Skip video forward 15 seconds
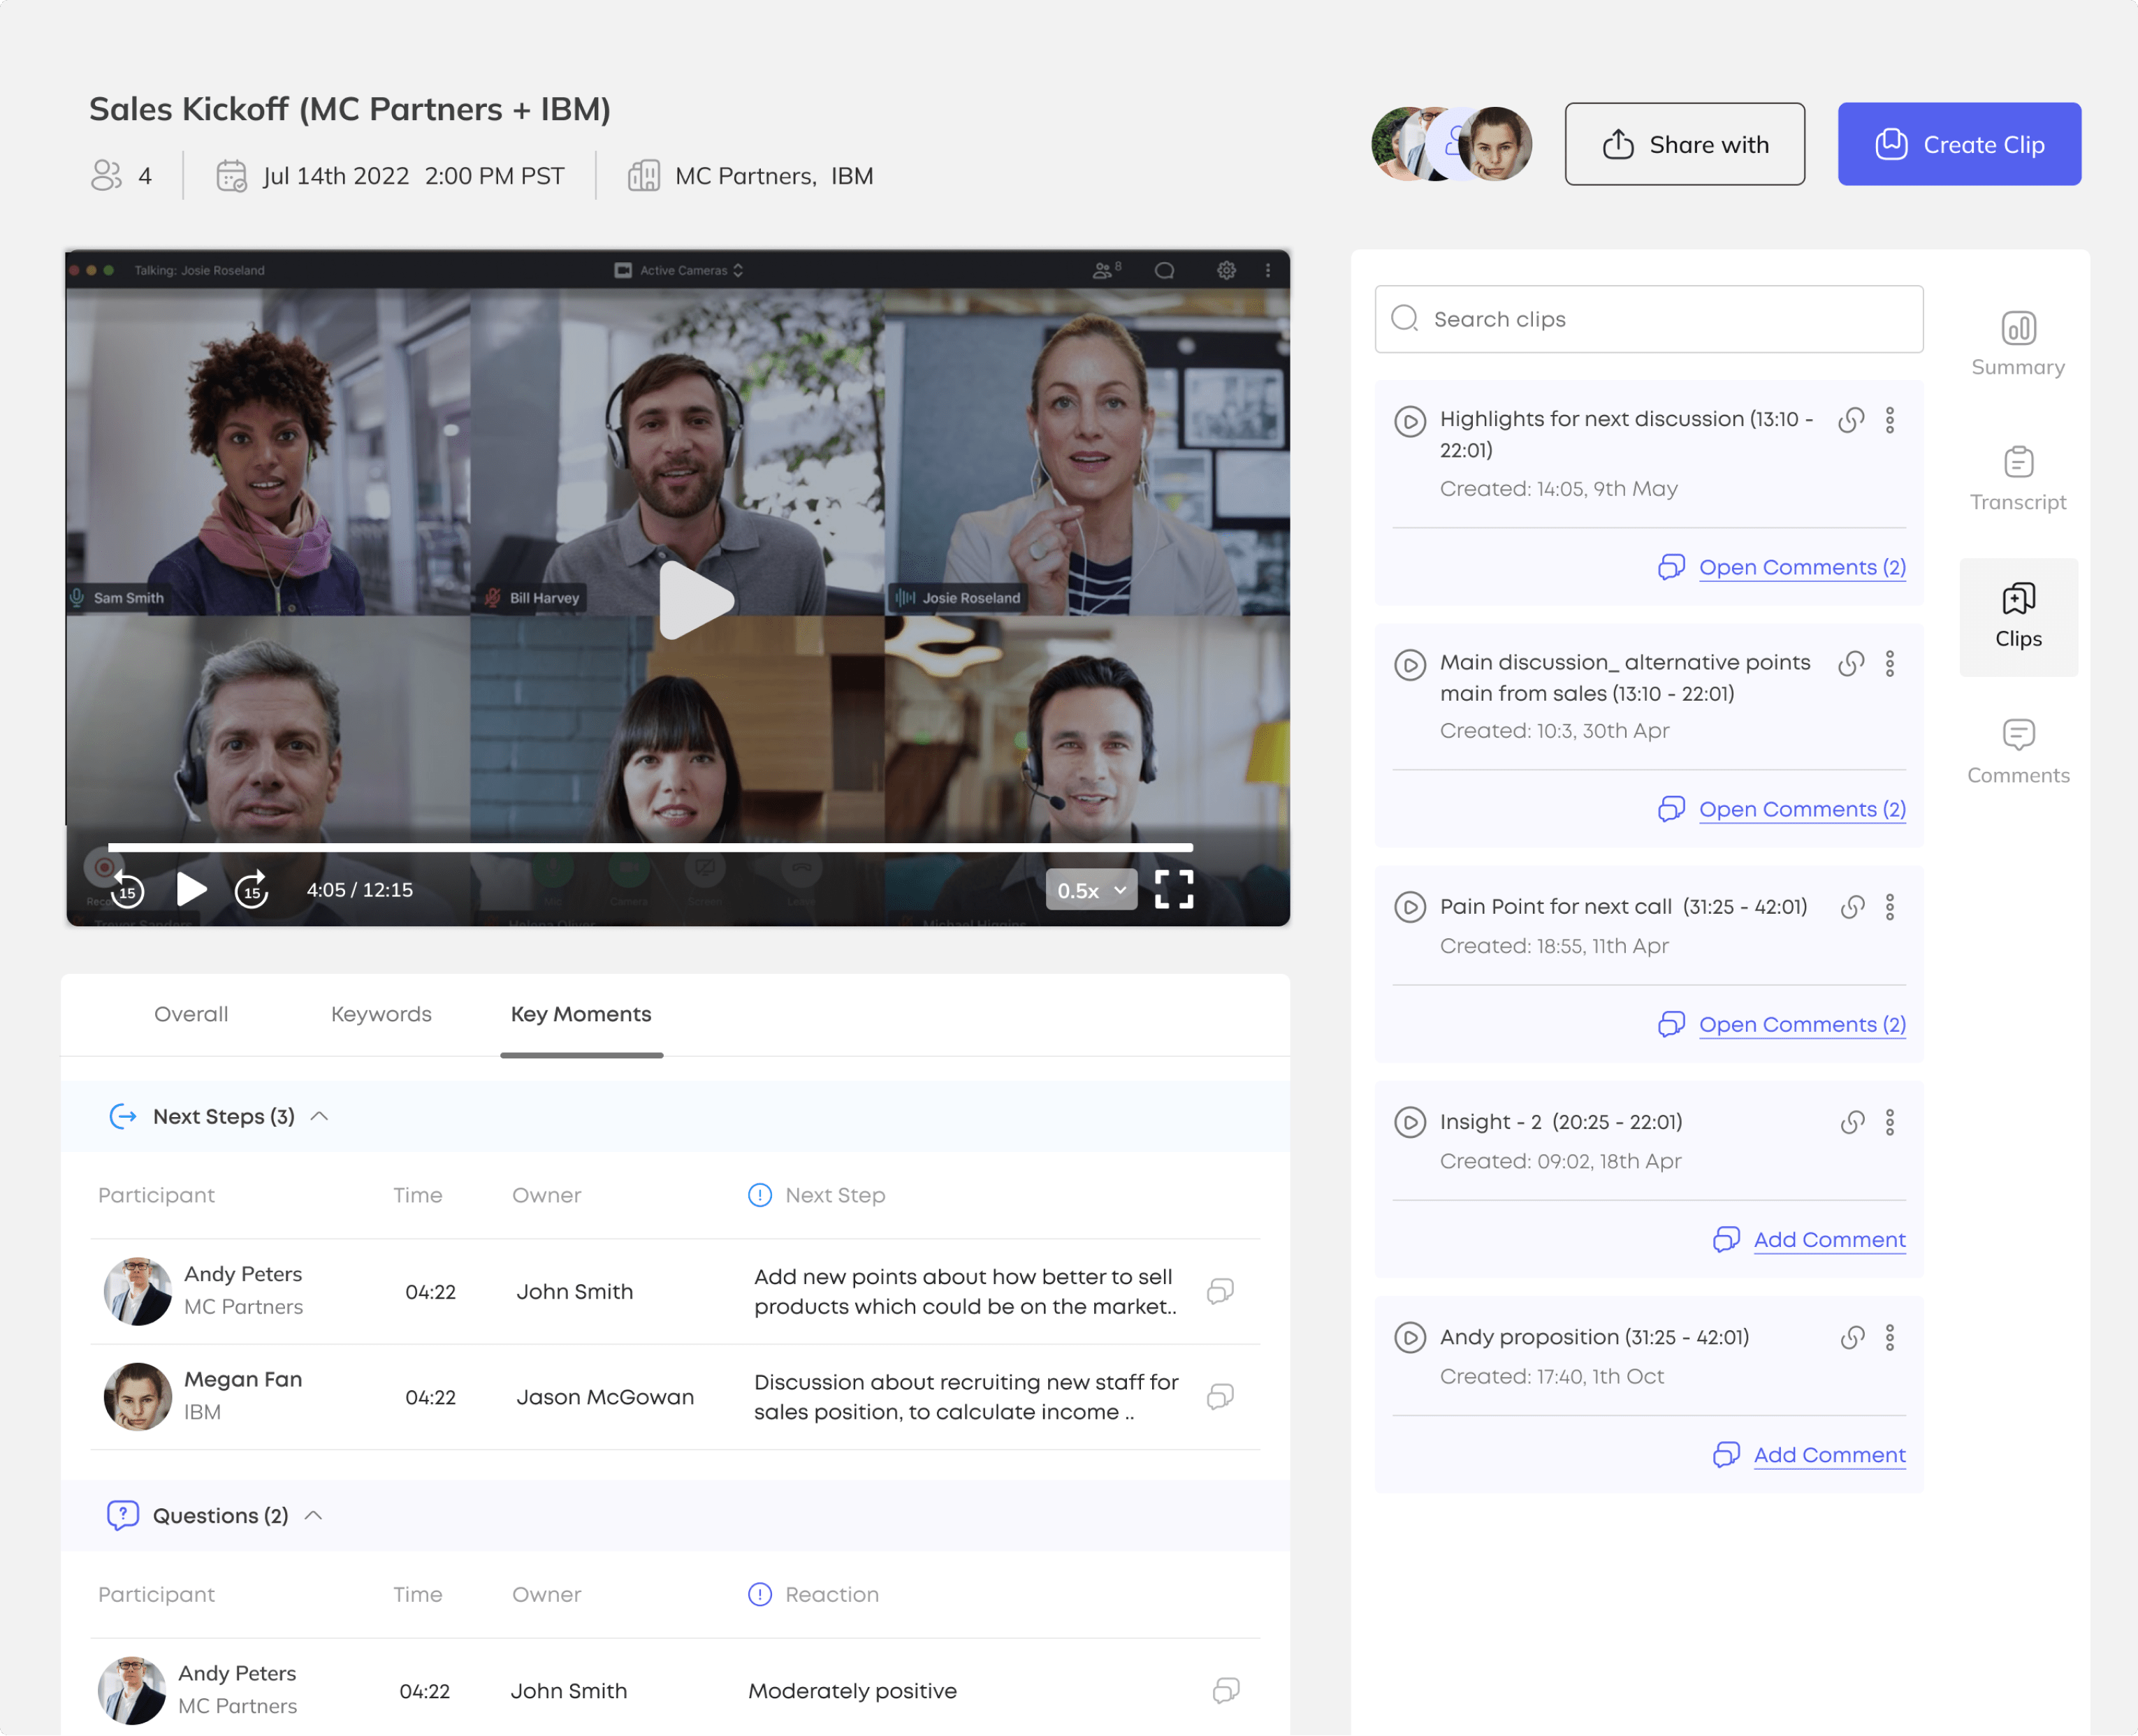The image size is (2138, 1736). 252,889
